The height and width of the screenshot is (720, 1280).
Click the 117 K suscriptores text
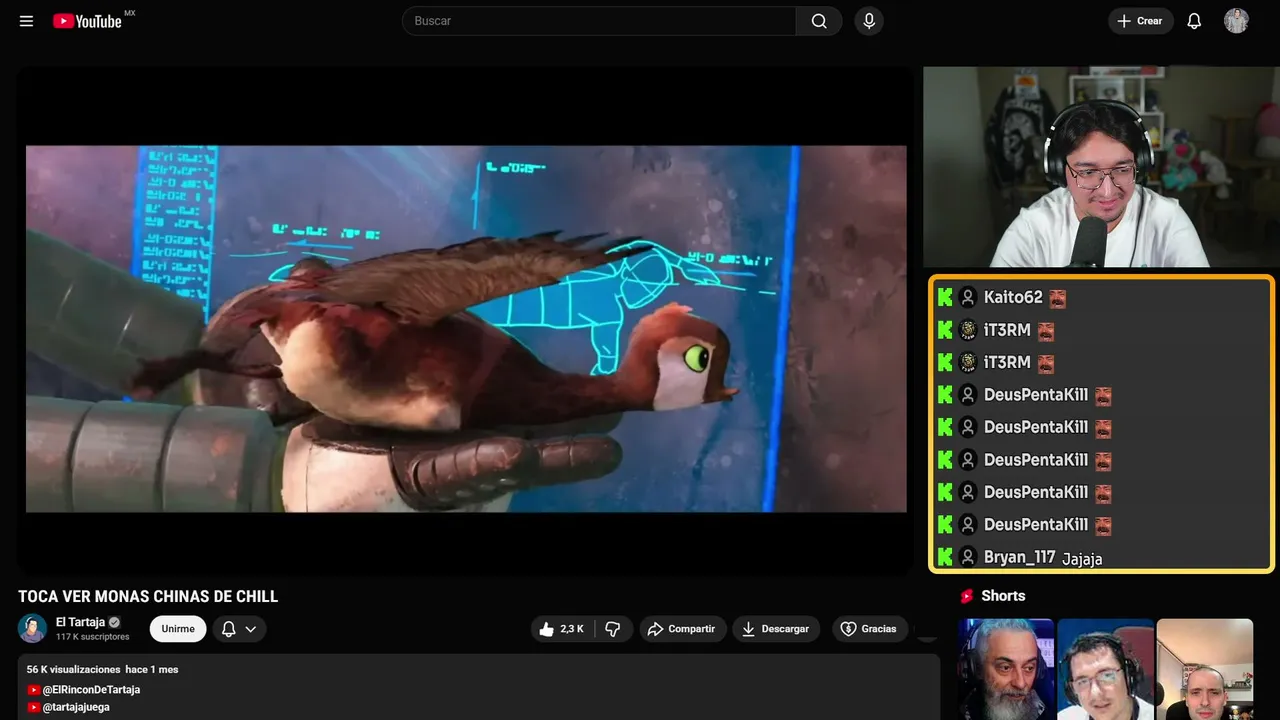[x=93, y=637]
